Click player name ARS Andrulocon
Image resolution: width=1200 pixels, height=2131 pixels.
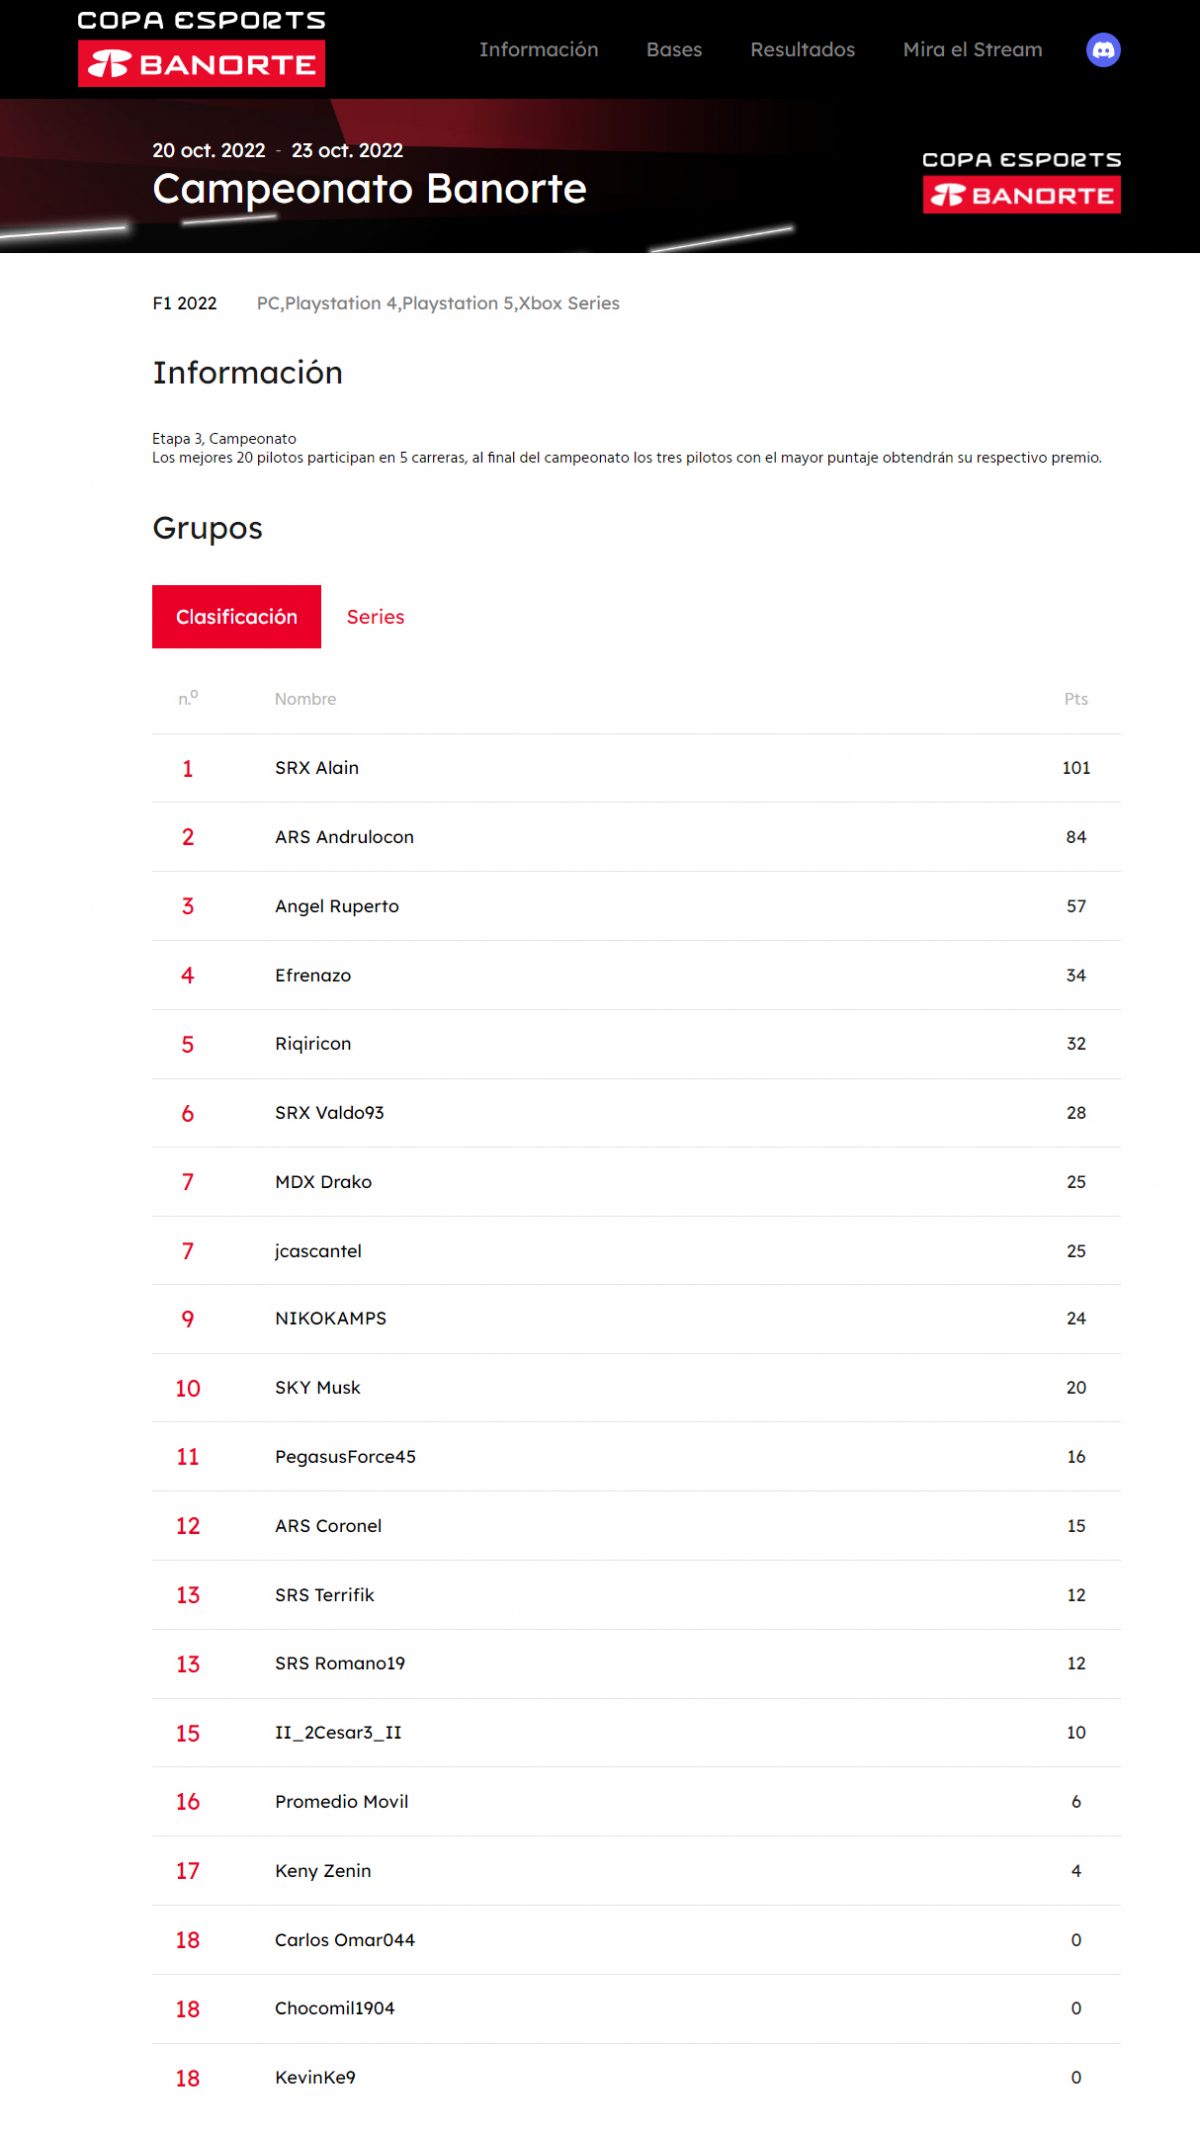344,837
